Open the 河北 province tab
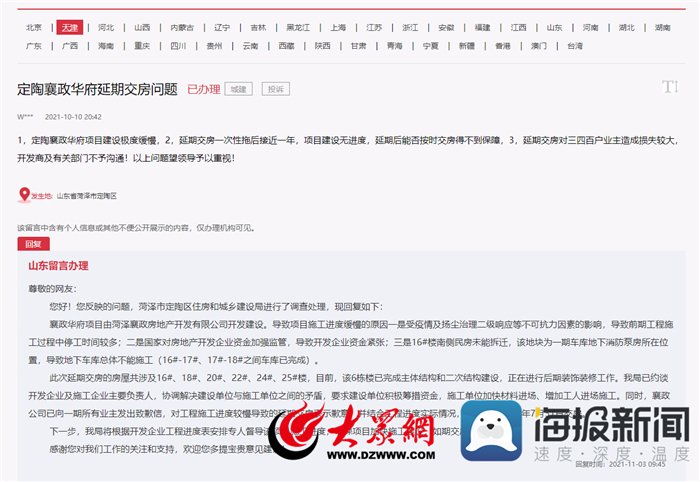Viewport: 700px width, 482px height. 106,28
